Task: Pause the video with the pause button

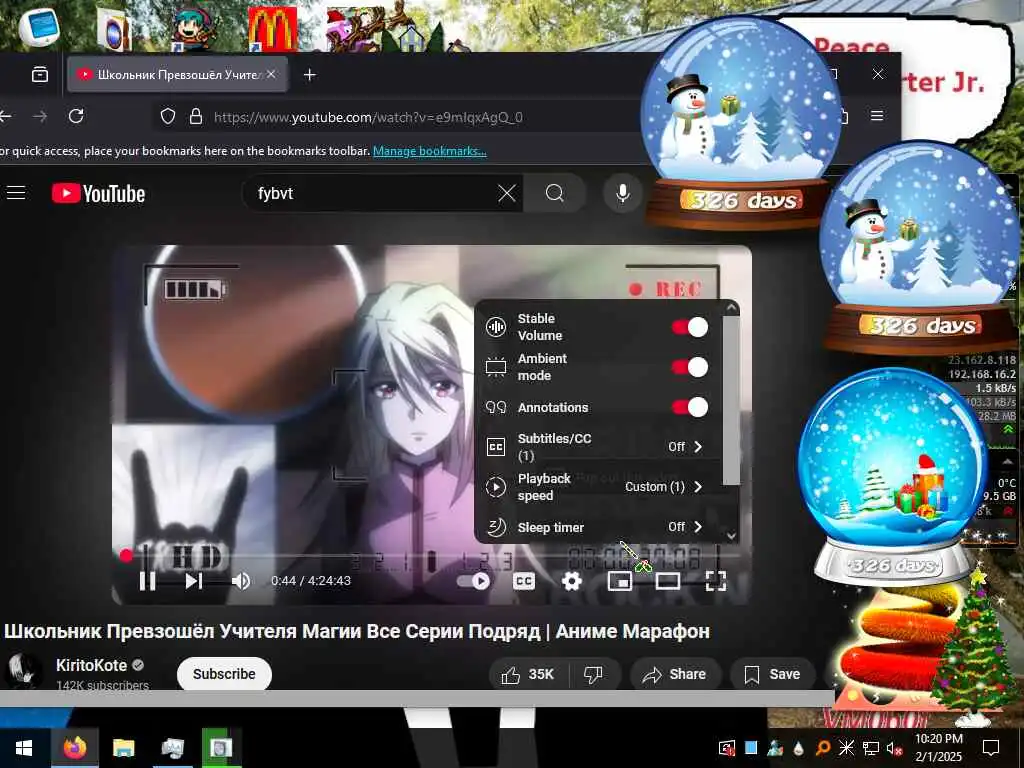Action: click(148, 581)
